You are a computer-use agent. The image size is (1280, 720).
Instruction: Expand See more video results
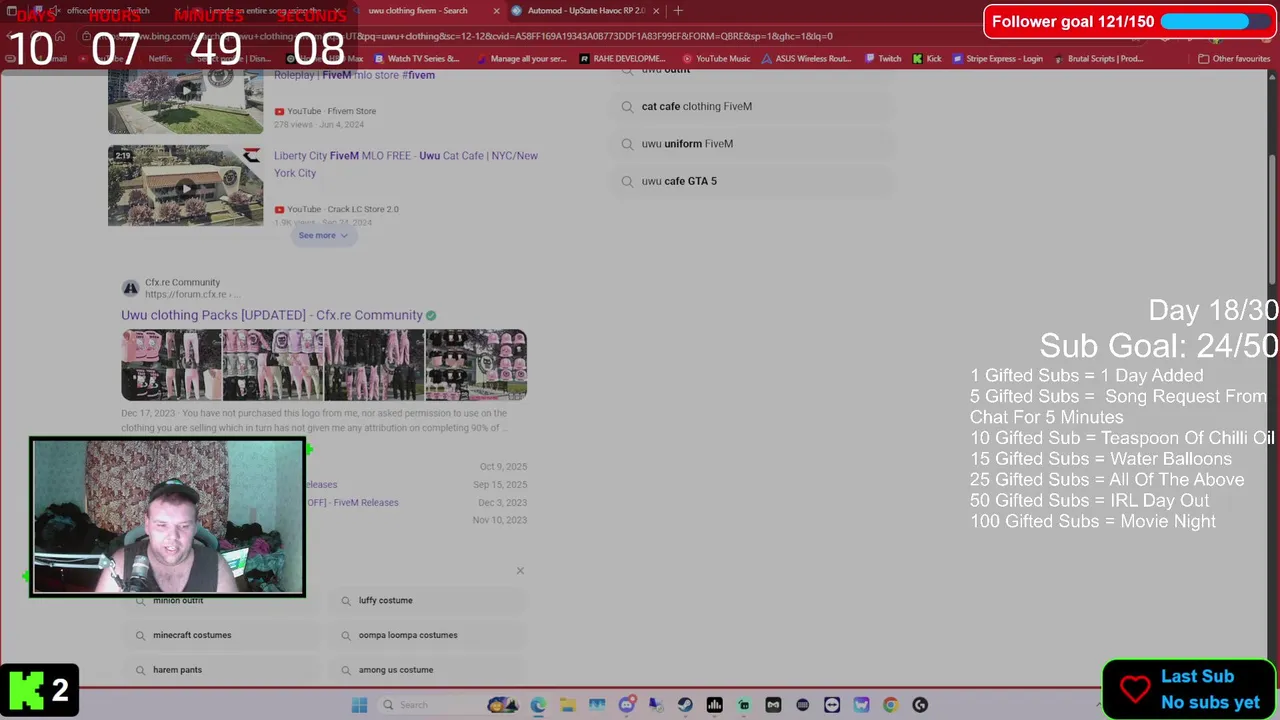(323, 235)
